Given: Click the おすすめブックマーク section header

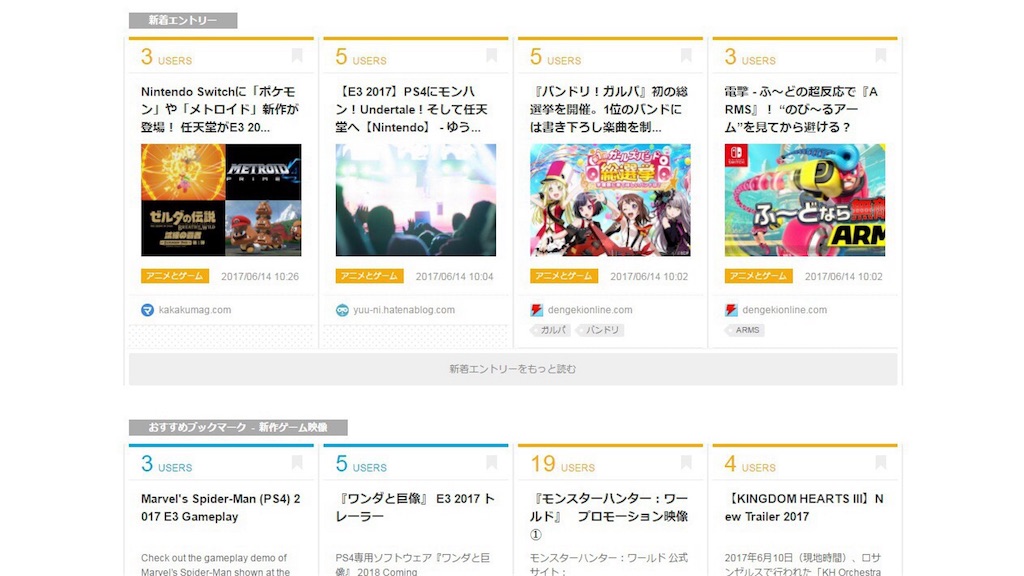Looking at the screenshot, I should coord(238,427).
